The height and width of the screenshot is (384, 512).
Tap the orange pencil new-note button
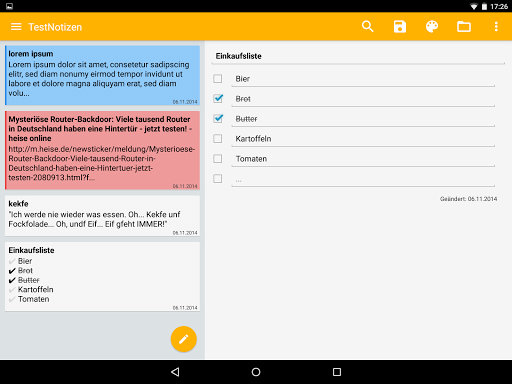(x=184, y=339)
